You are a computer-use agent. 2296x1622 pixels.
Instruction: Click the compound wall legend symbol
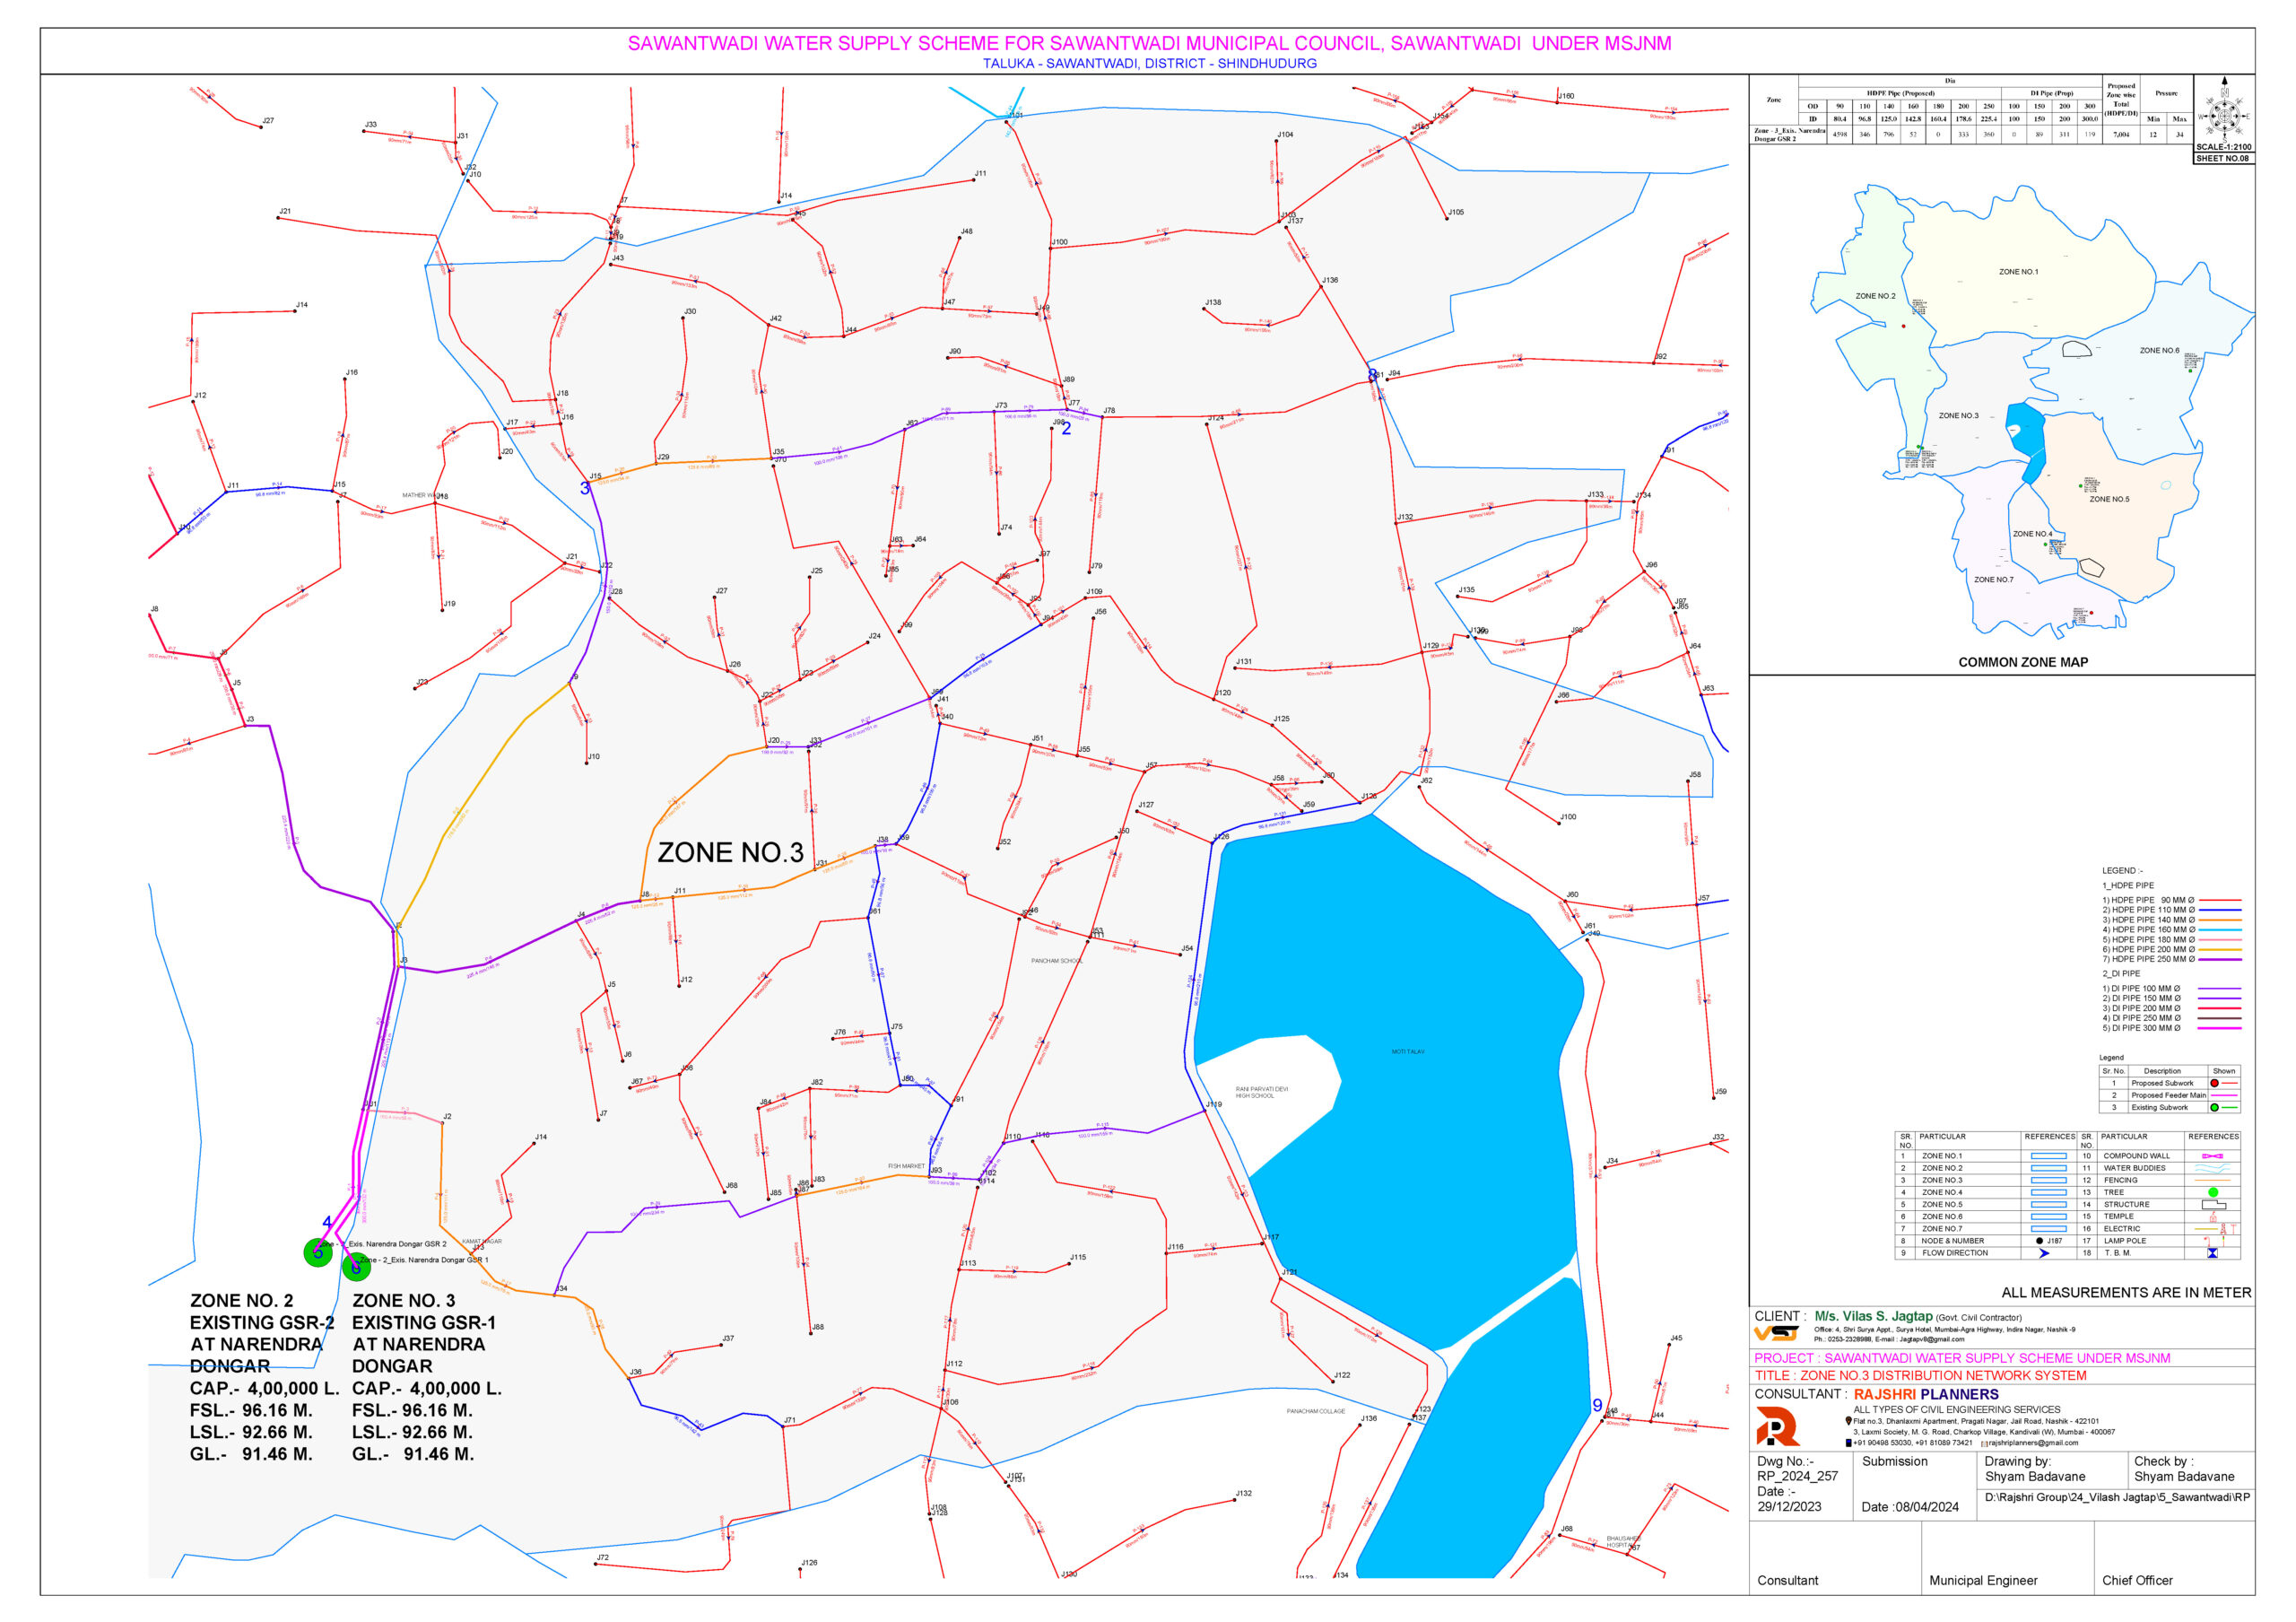tap(2213, 1156)
